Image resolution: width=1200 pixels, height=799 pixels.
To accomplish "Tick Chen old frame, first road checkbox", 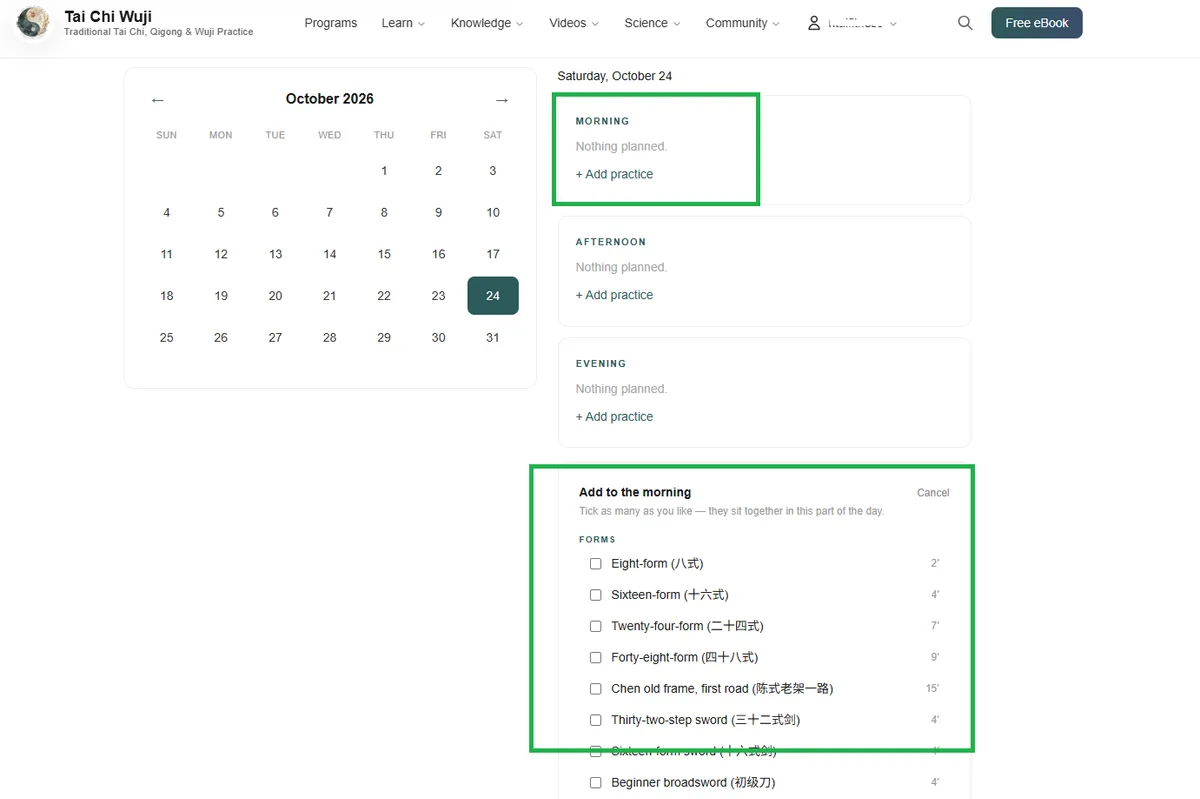I will 596,689.
